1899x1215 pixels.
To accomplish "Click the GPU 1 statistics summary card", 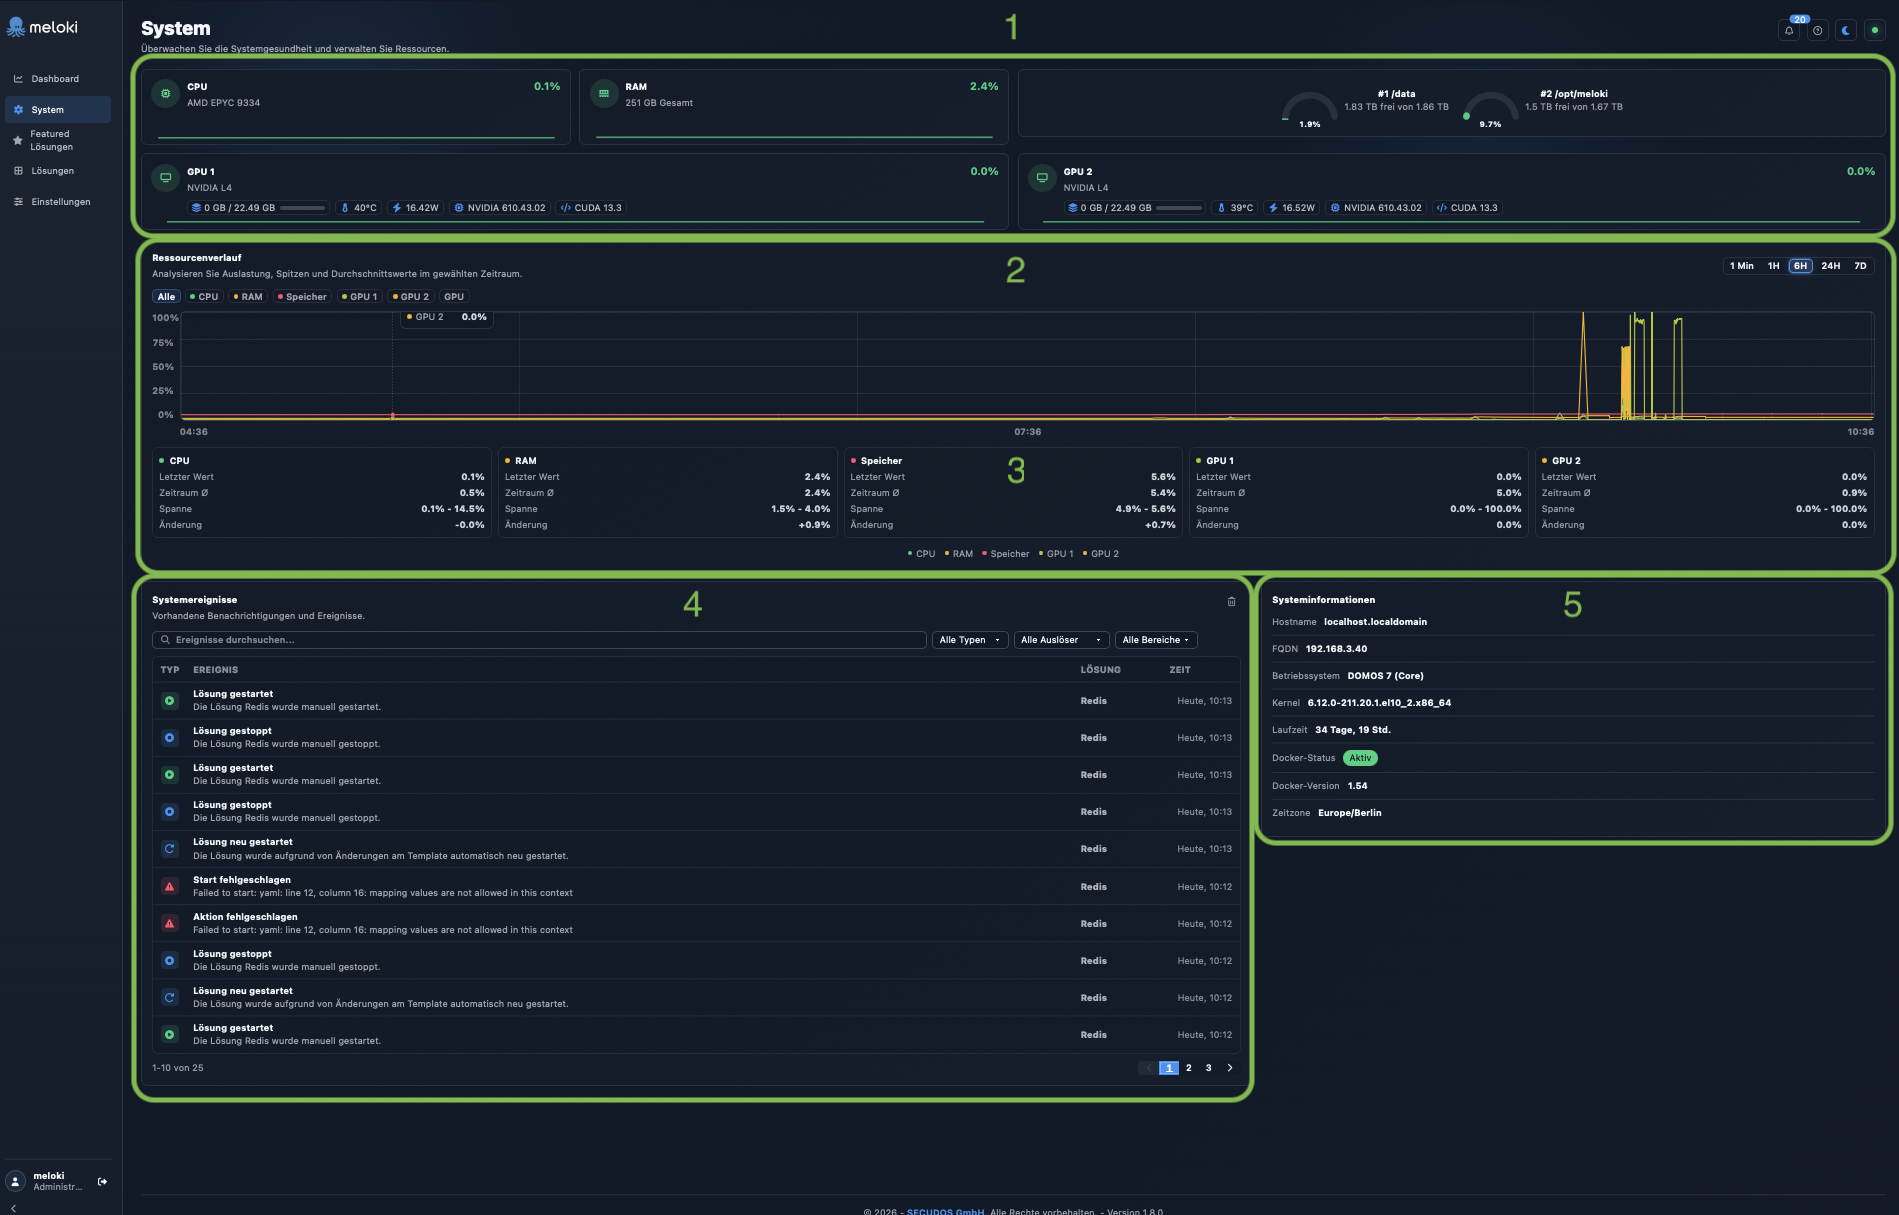I will (1358, 493).
